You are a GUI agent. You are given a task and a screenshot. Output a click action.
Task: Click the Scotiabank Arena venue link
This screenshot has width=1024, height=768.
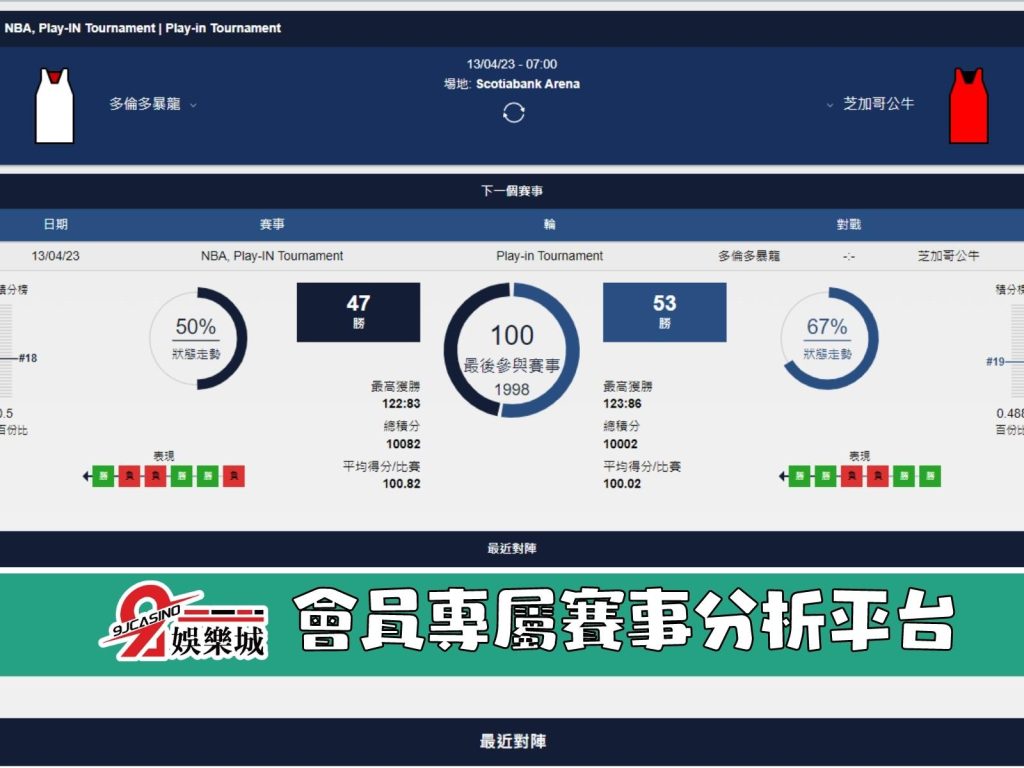[528, 84]
